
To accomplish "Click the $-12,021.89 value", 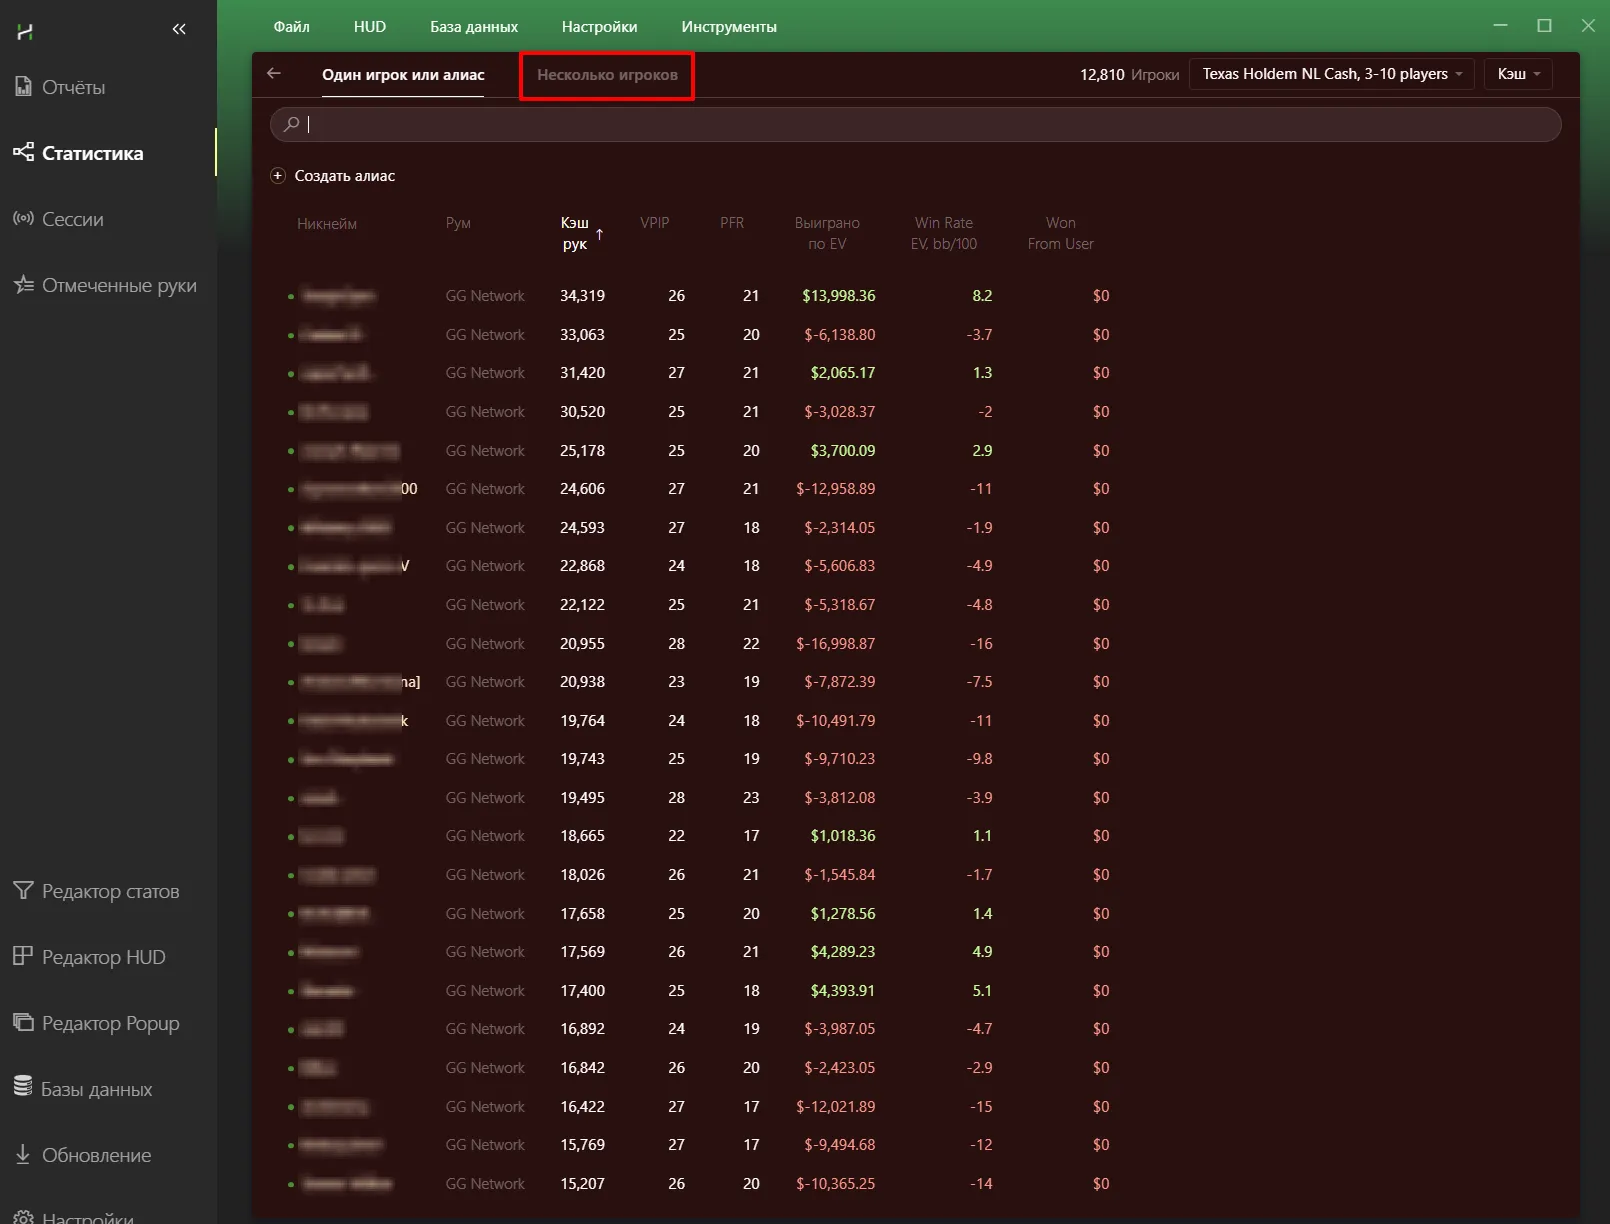I will click(x=836, y=1107).
